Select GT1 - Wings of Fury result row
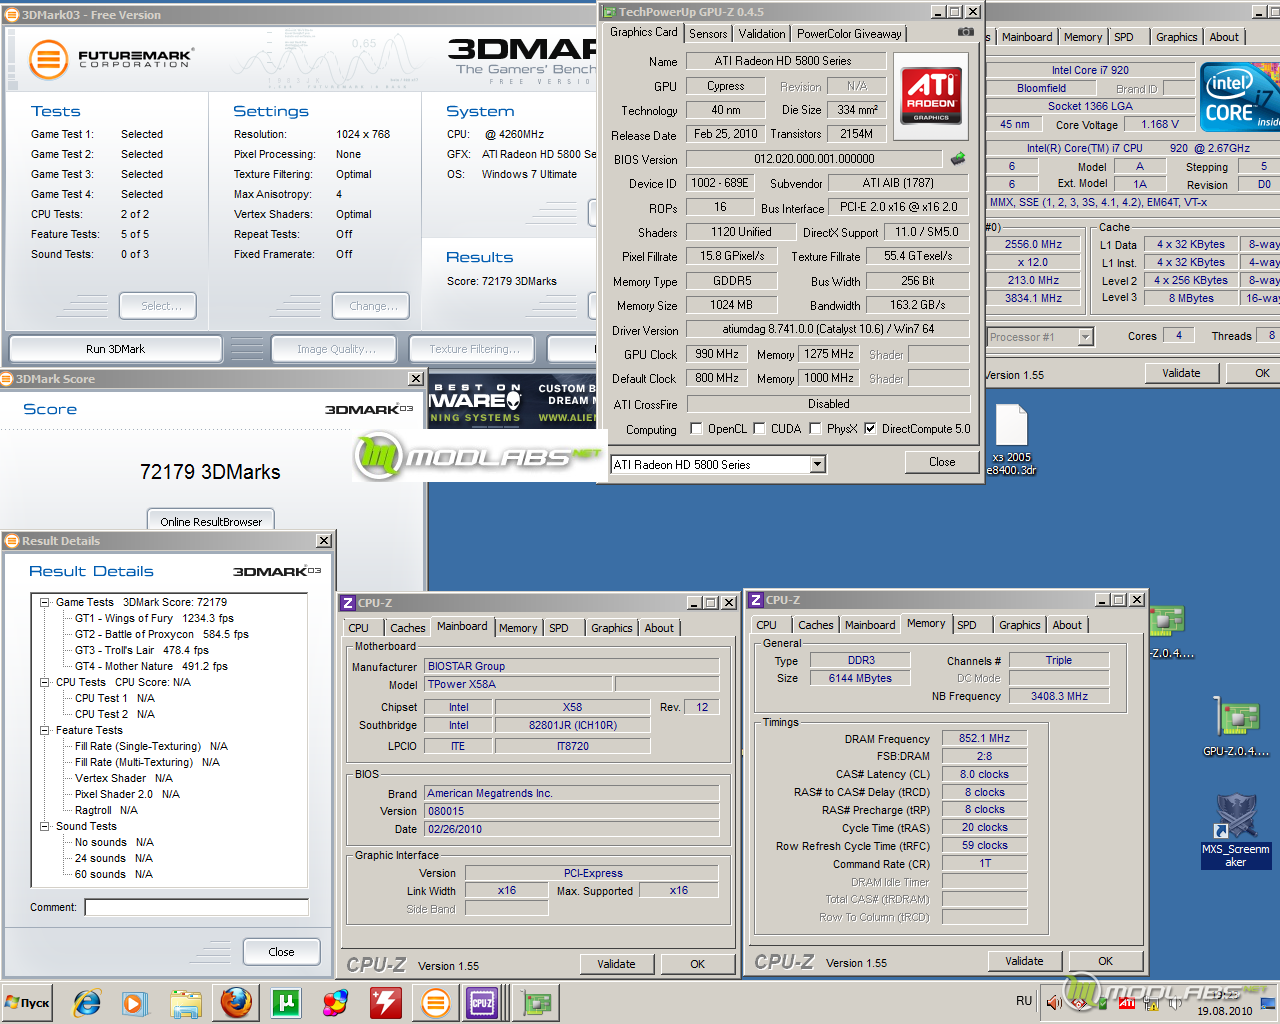Viewport: 1280px width, 1024px height. click(x=154, y=618)
